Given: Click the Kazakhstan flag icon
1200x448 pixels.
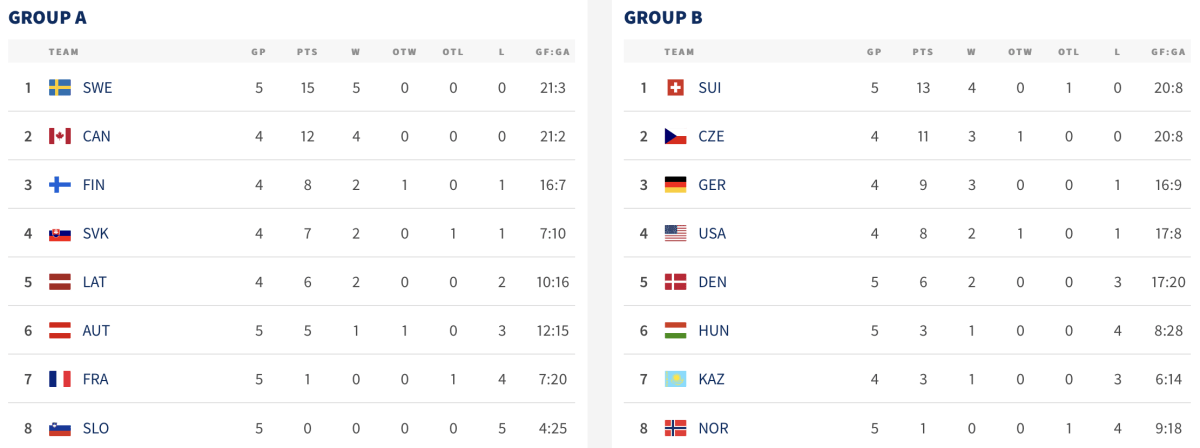Looking at the screenshot, I should (676, 379).
